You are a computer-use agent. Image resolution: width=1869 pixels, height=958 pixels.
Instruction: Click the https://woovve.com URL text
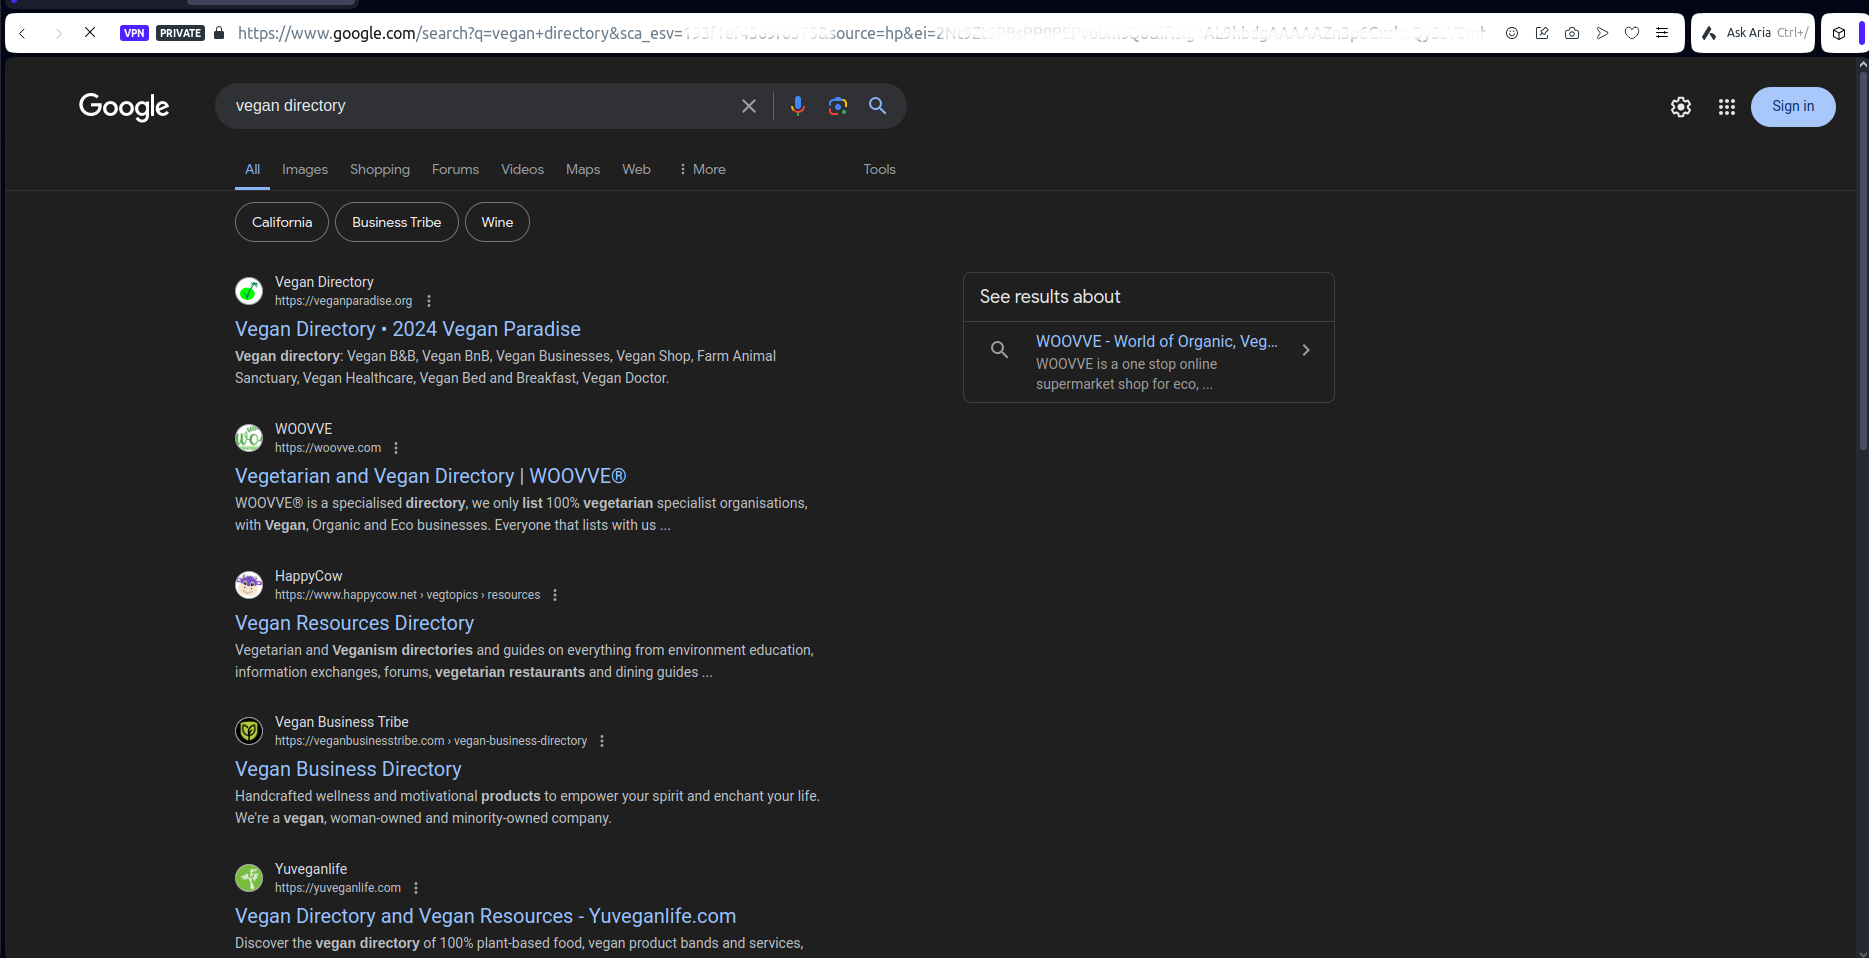pyautogui.click(x=328, y=448)
